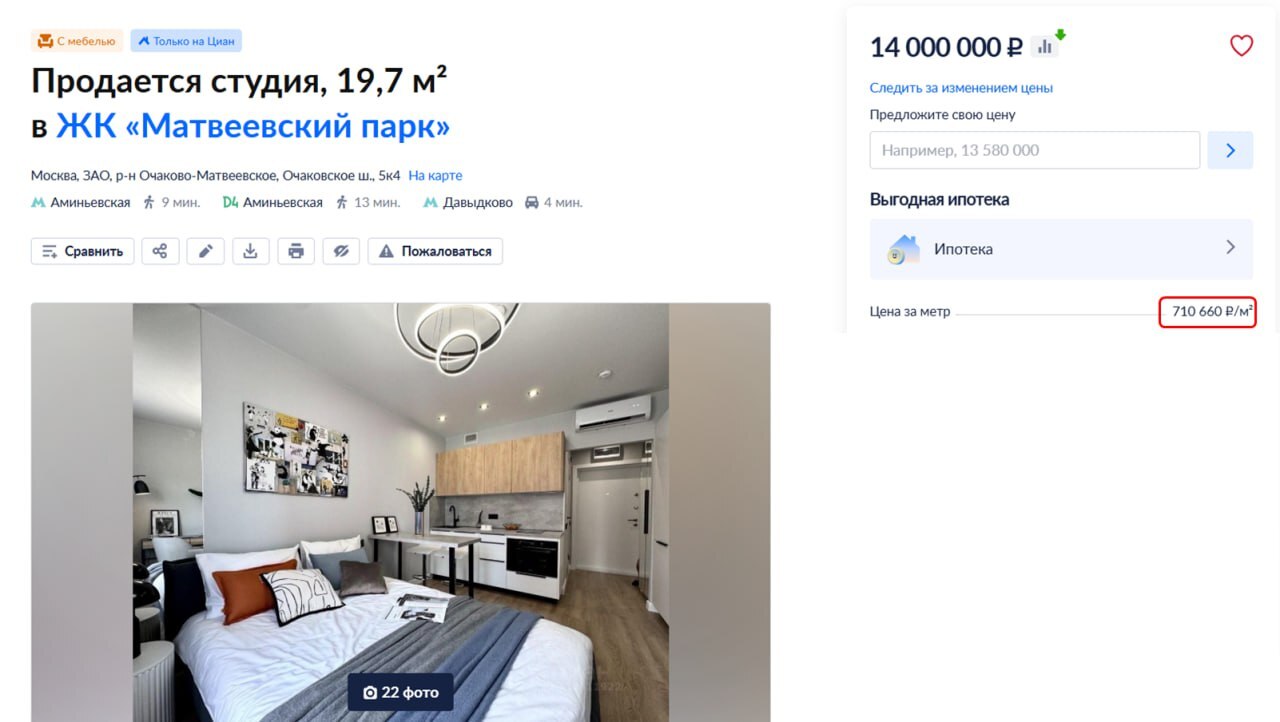Click the С мебелью tag
The image size is (1280, 722).
pyautogui.click(x=77, y=41)
